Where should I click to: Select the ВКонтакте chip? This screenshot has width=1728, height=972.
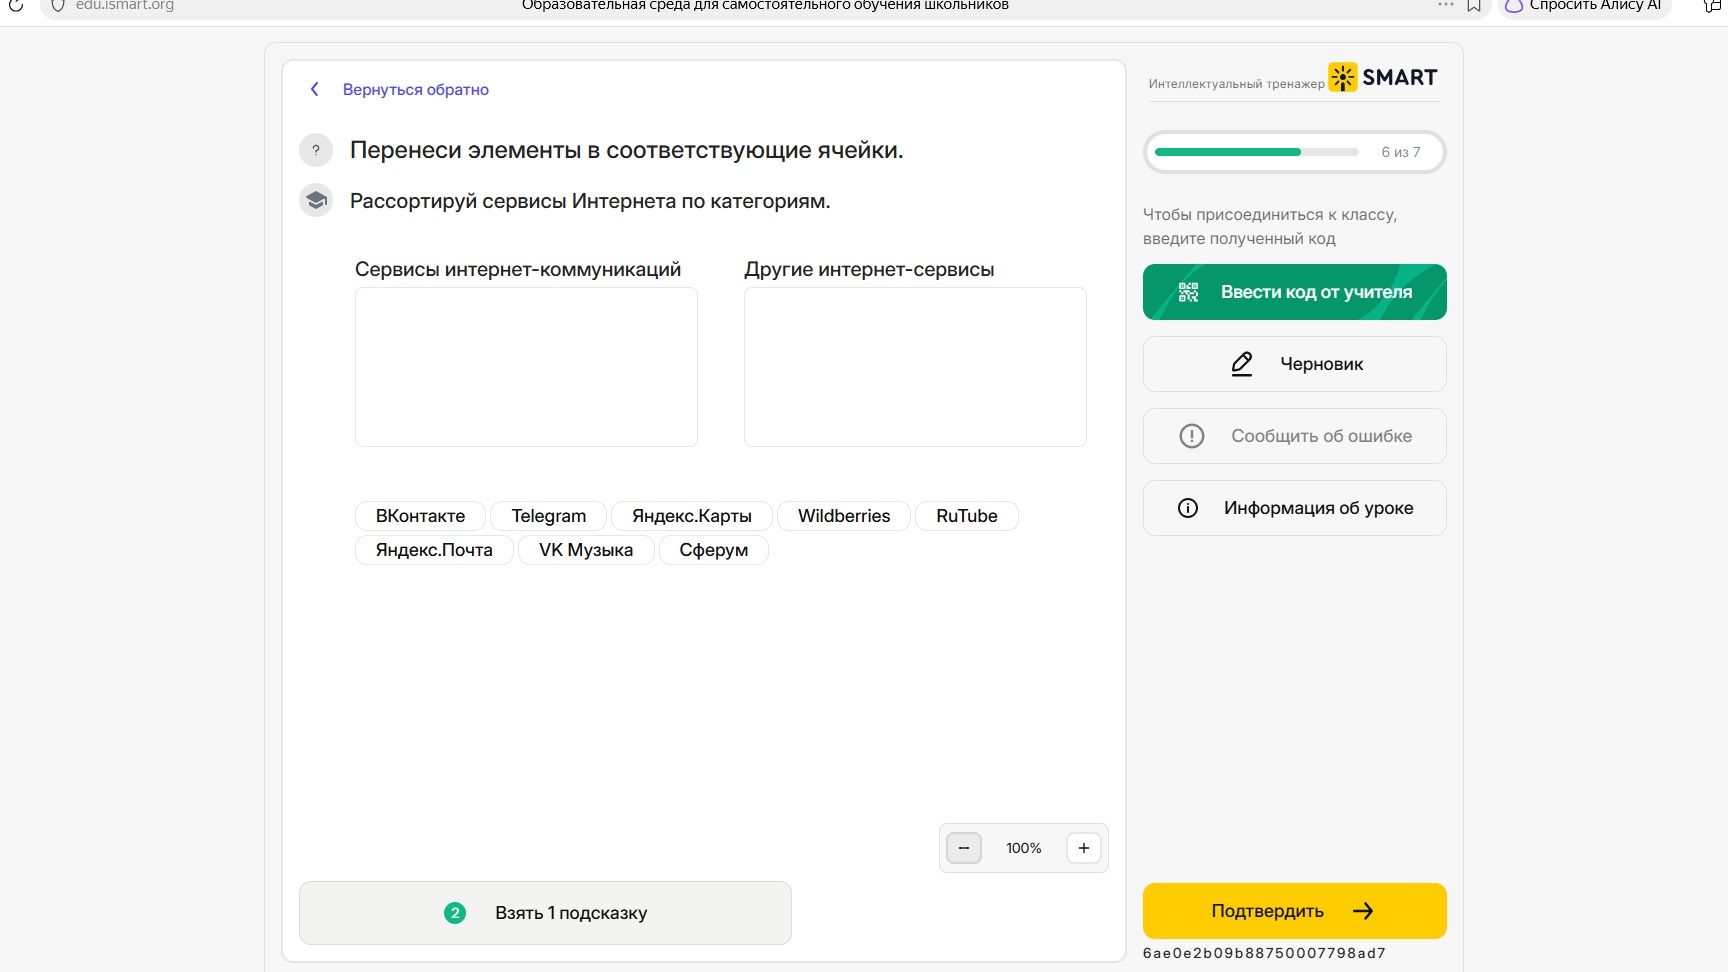coord(420,516)
